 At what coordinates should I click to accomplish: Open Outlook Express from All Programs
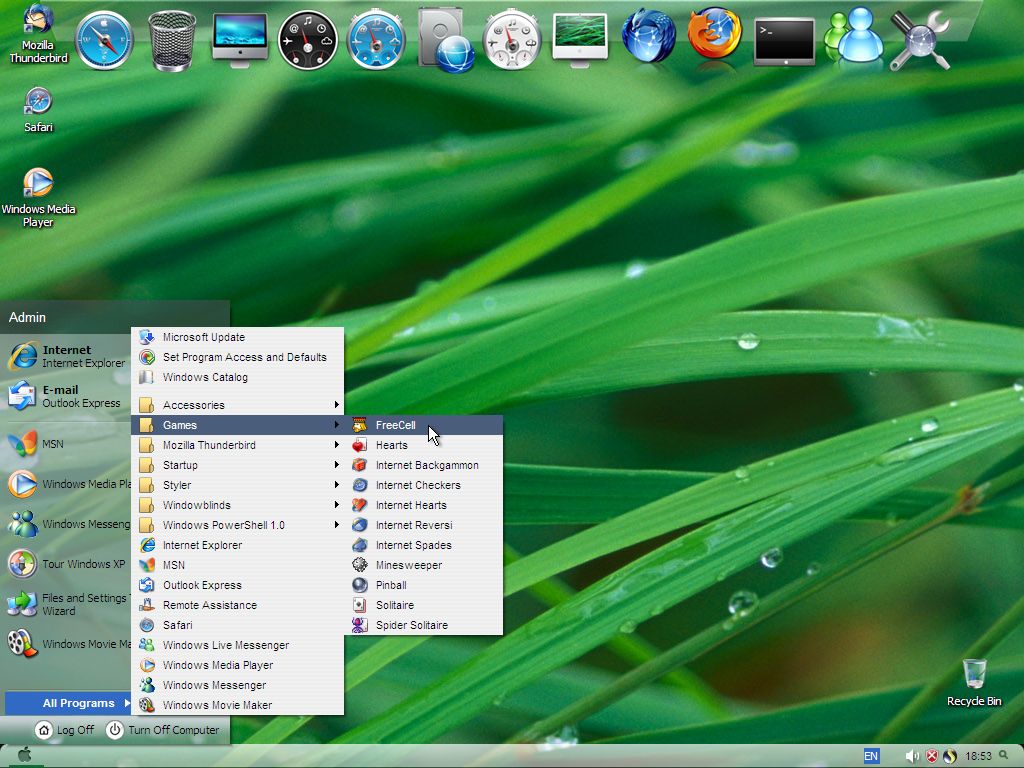pyautogui.click(x=238, y=585)
